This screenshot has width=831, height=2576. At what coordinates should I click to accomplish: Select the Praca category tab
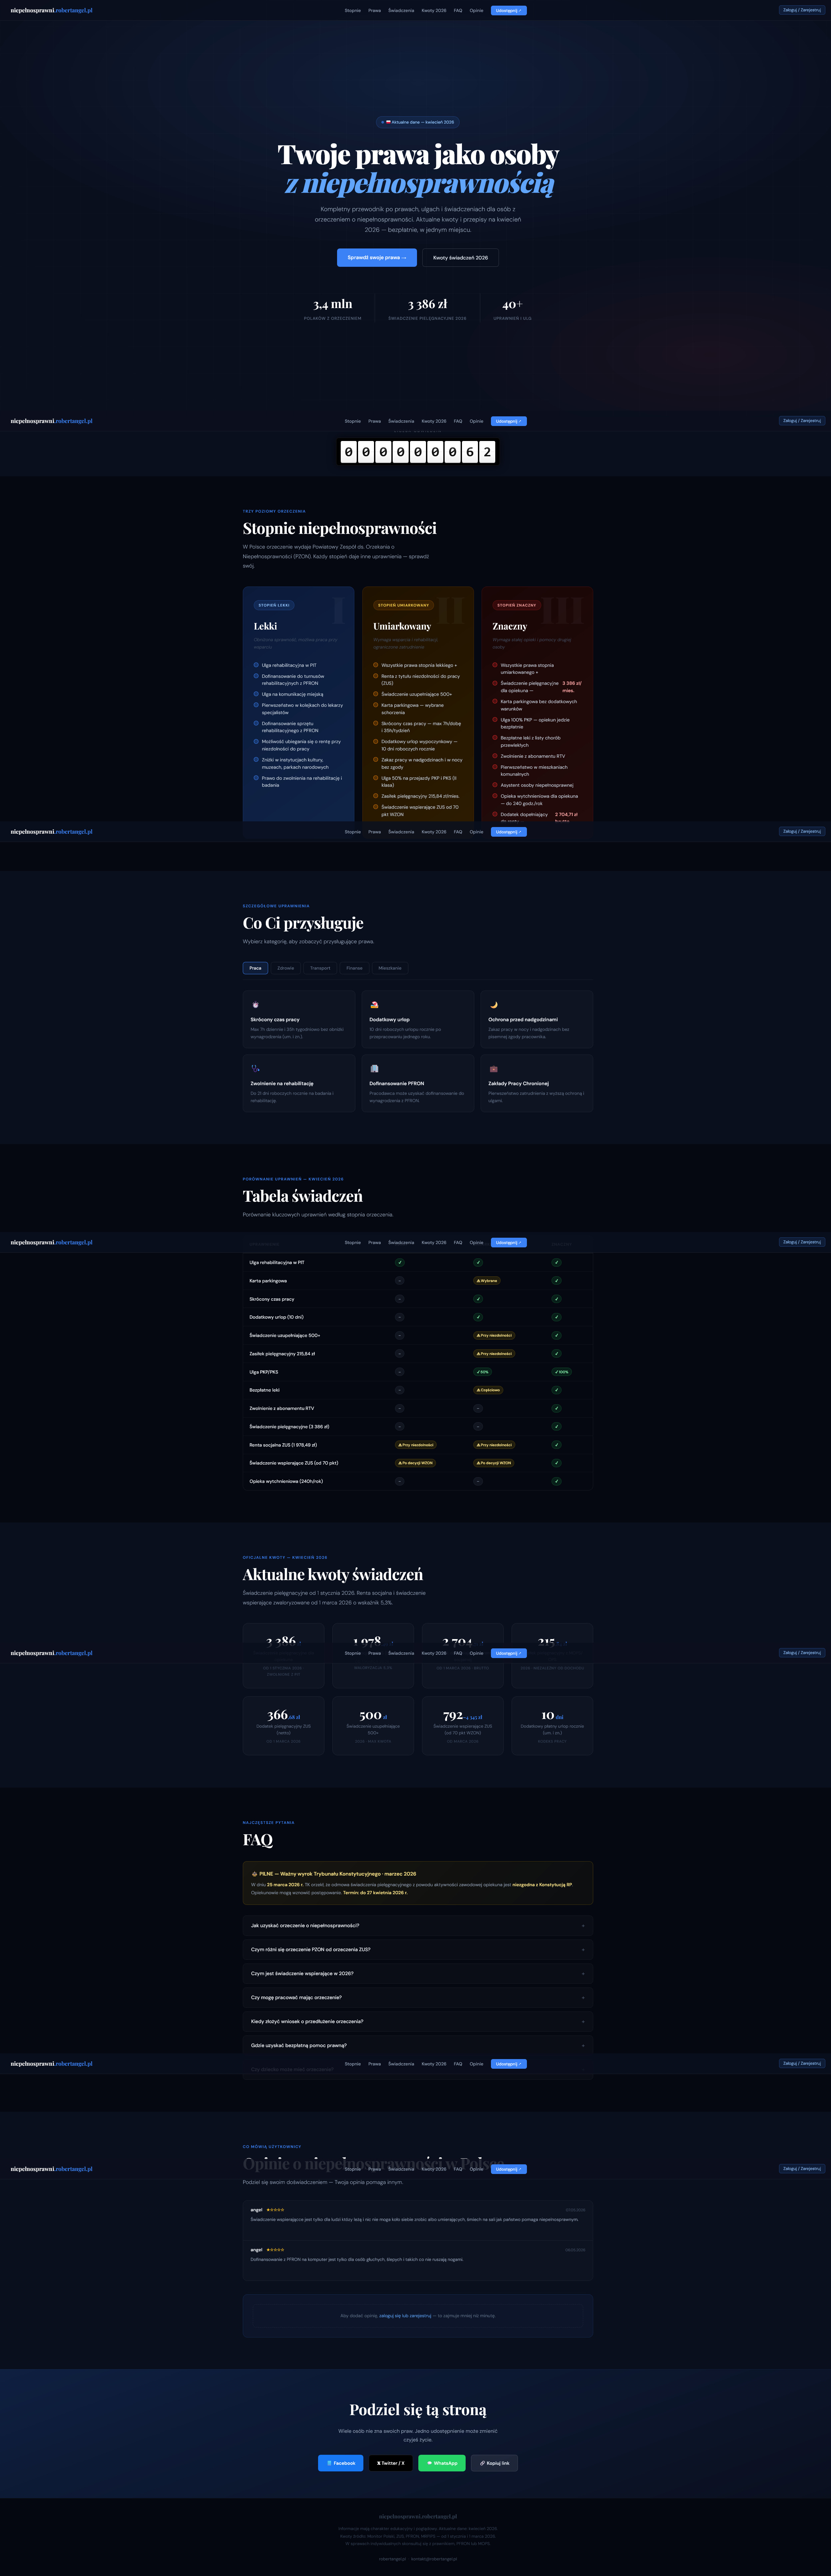click(255, 968)
